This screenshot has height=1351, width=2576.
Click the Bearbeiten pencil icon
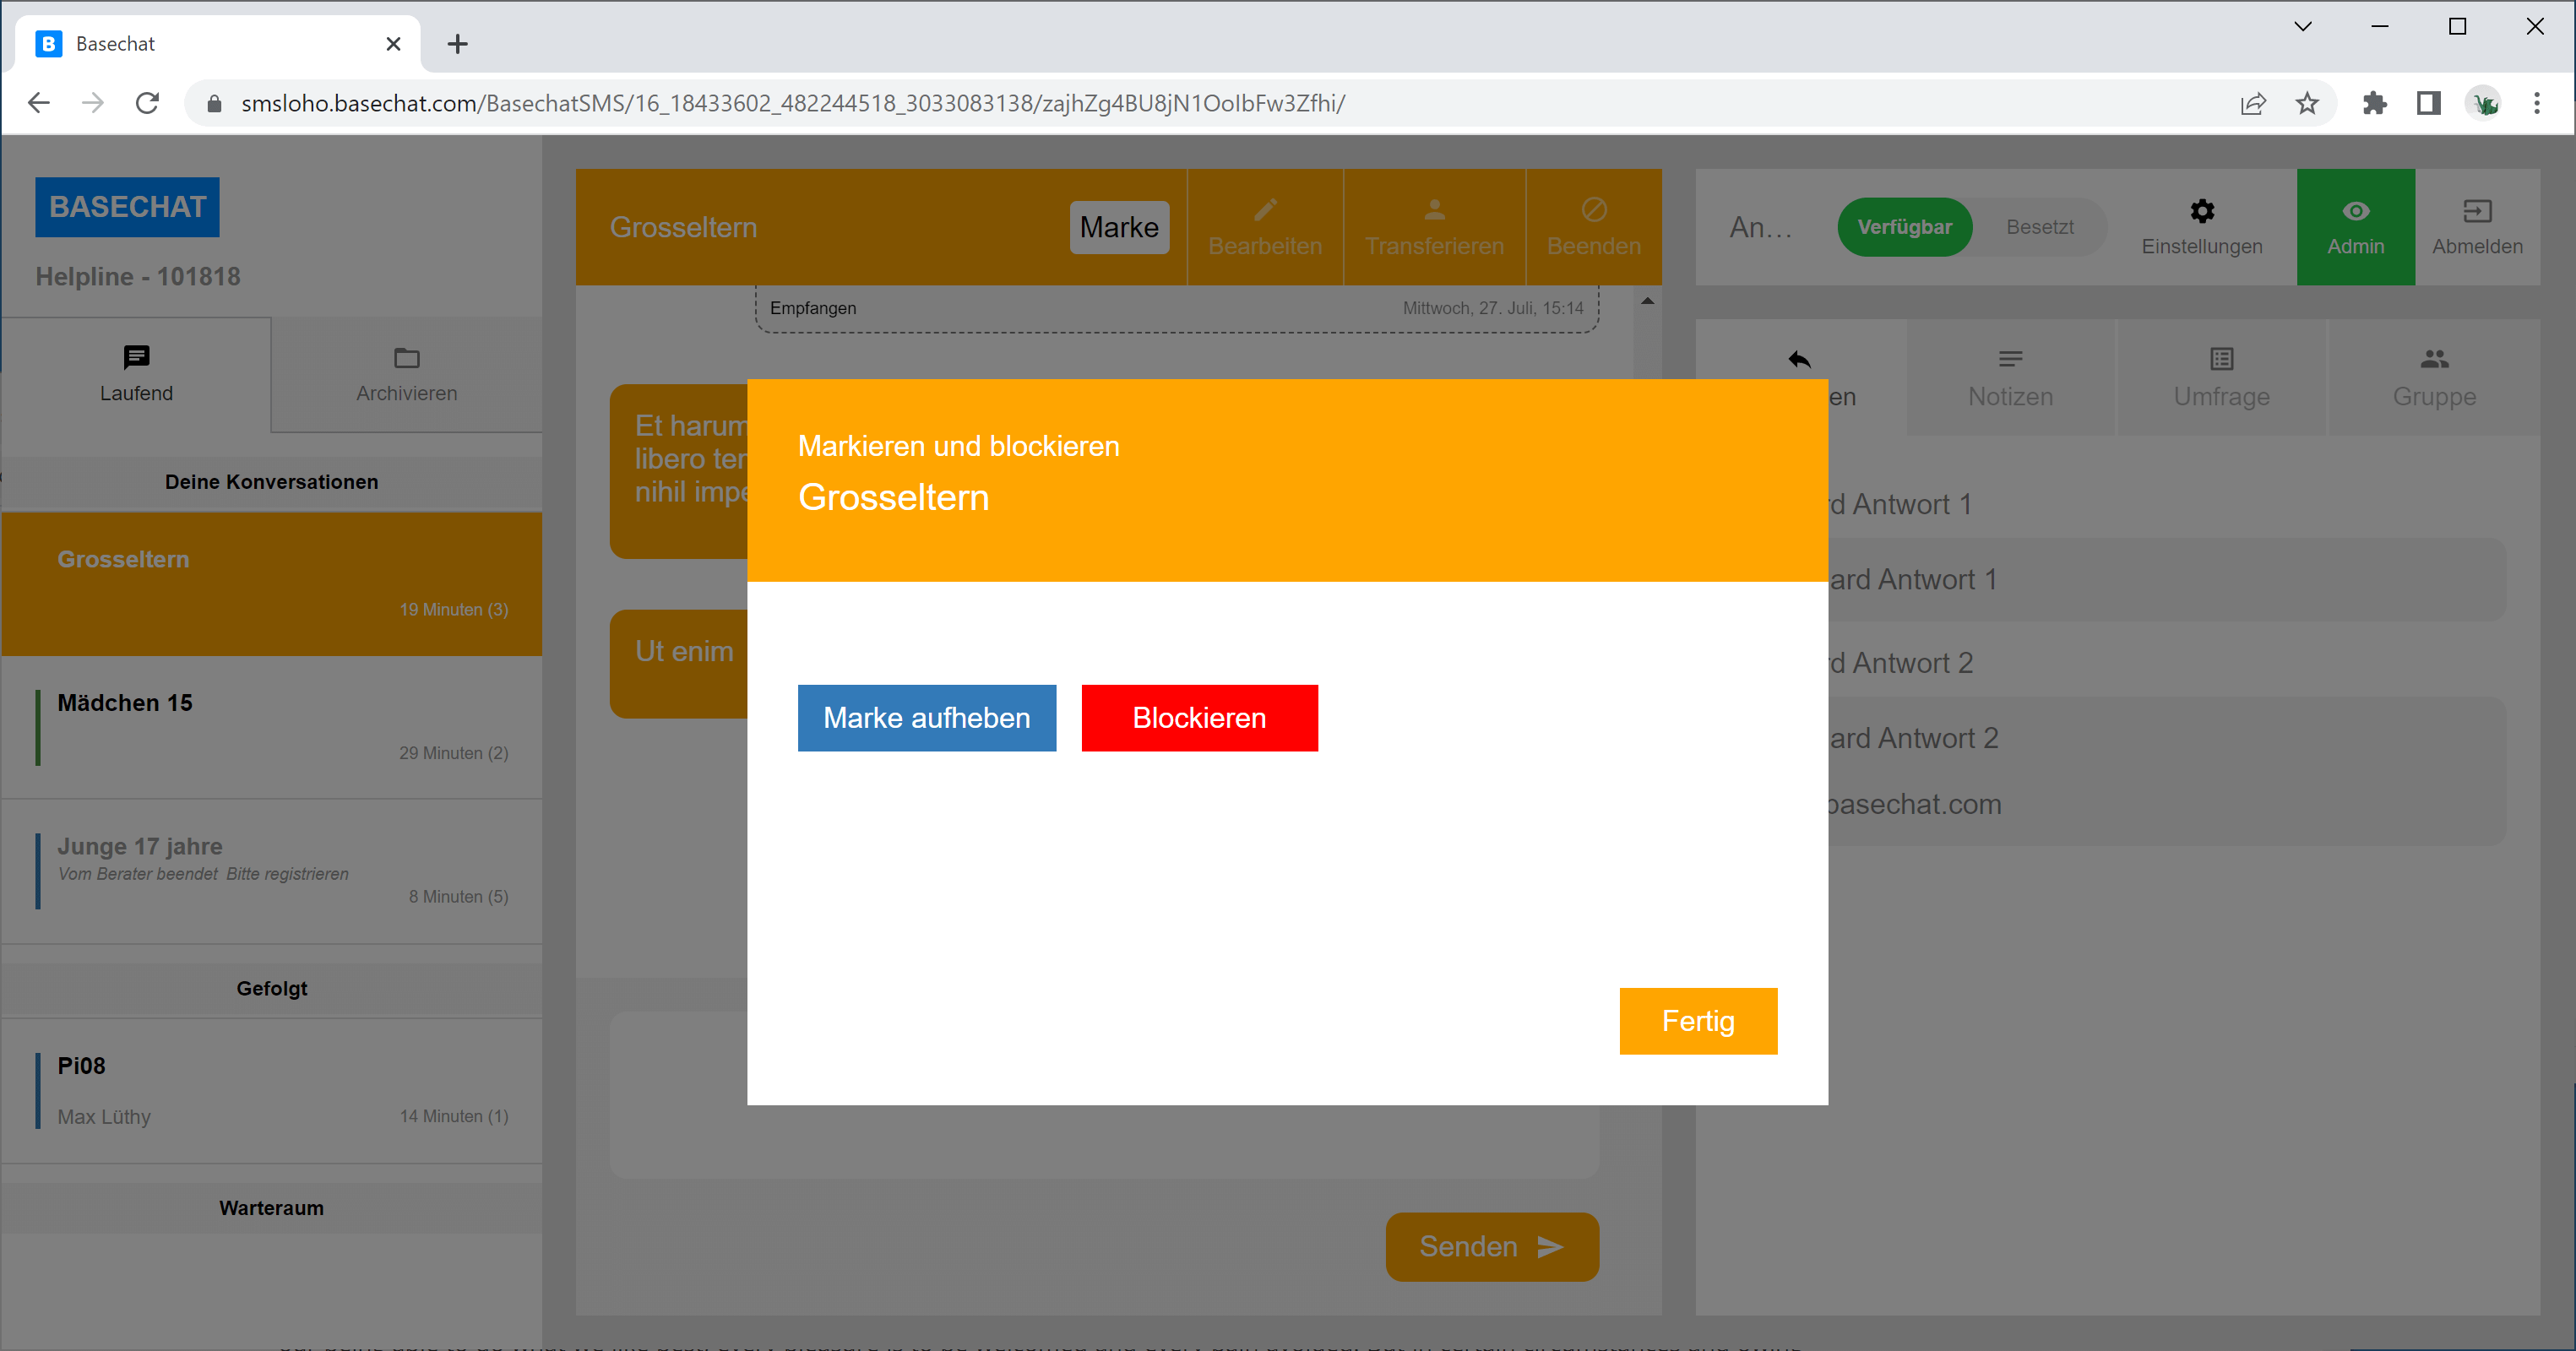(1265, 210)
